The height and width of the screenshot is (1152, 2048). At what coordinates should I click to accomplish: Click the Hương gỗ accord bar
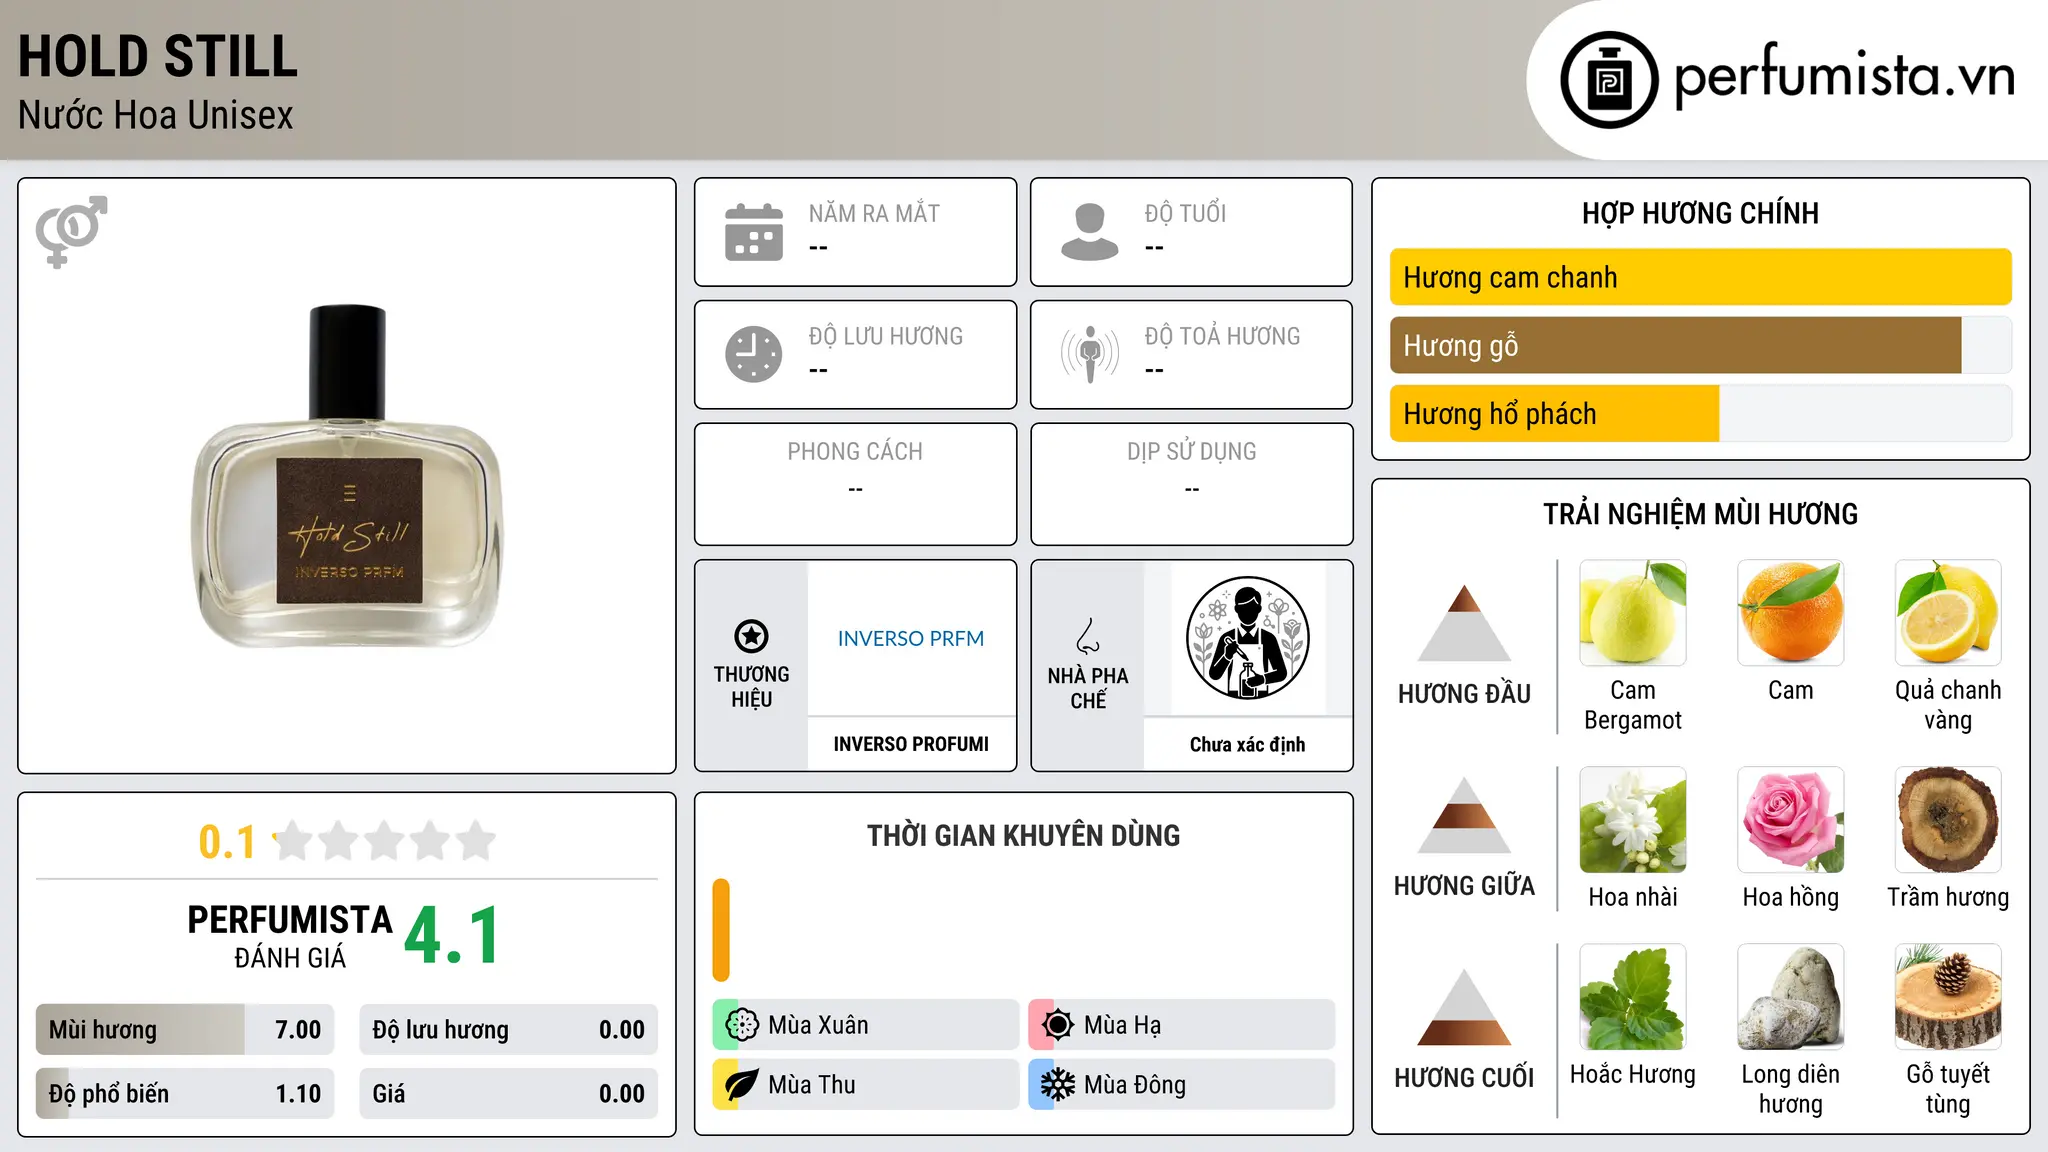pos(1700,345)
